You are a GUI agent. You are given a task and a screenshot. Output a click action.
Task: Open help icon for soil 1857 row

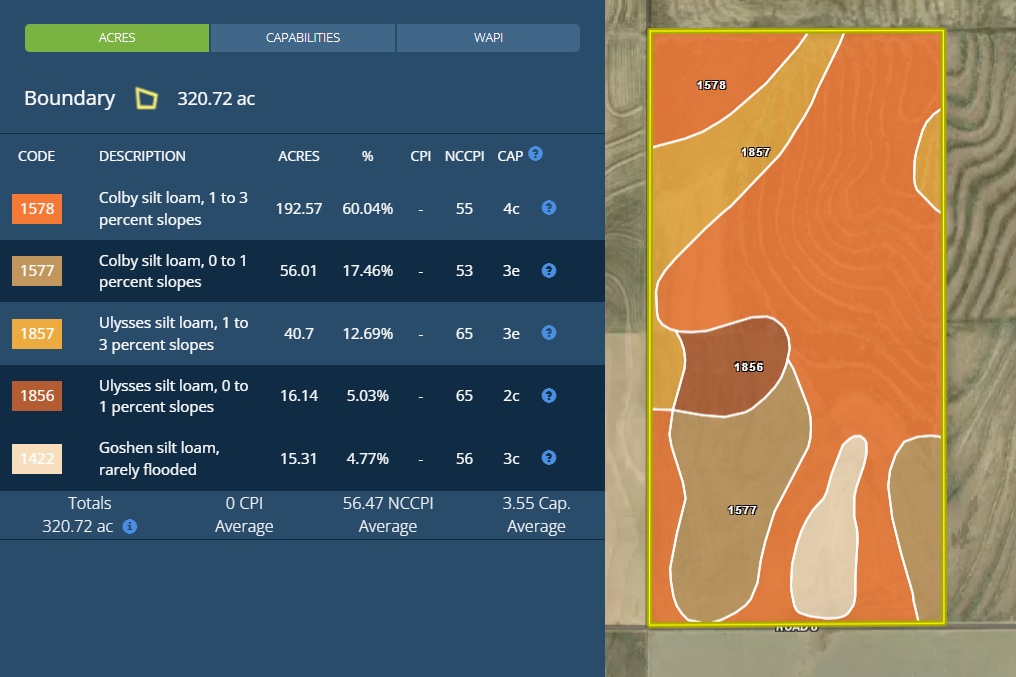coord(548,333)
